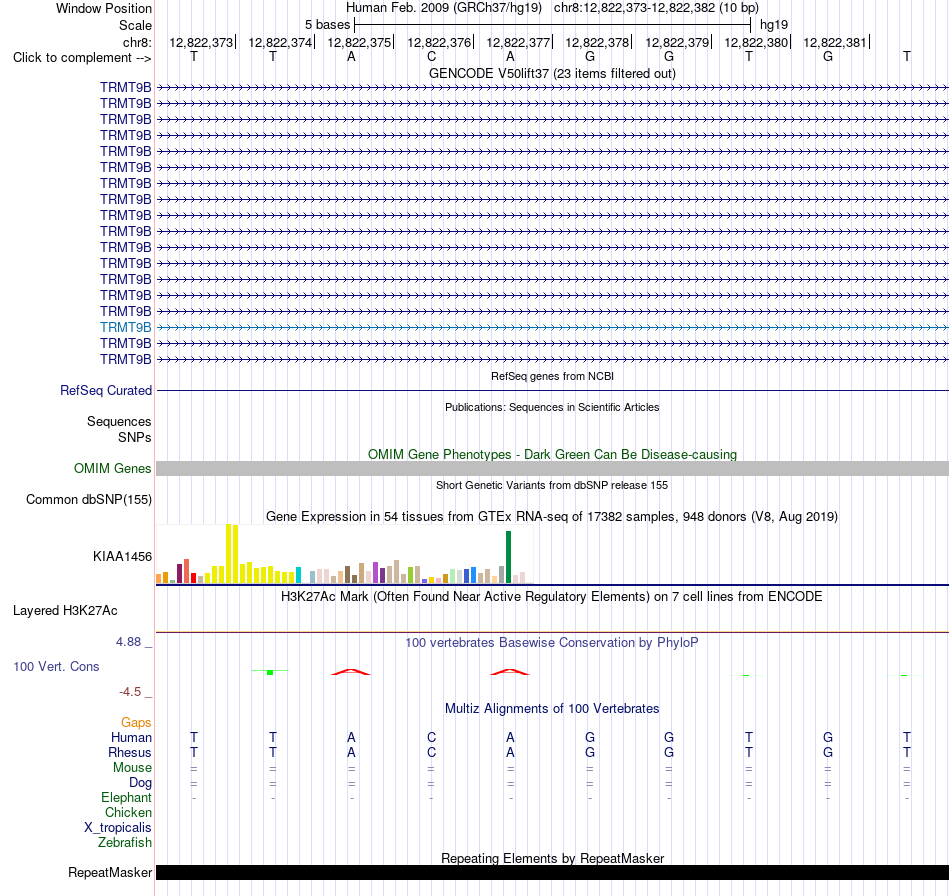The image size is (950, 896).
Task: Click the 'chr8:' base position label
Action: (138, 42)
